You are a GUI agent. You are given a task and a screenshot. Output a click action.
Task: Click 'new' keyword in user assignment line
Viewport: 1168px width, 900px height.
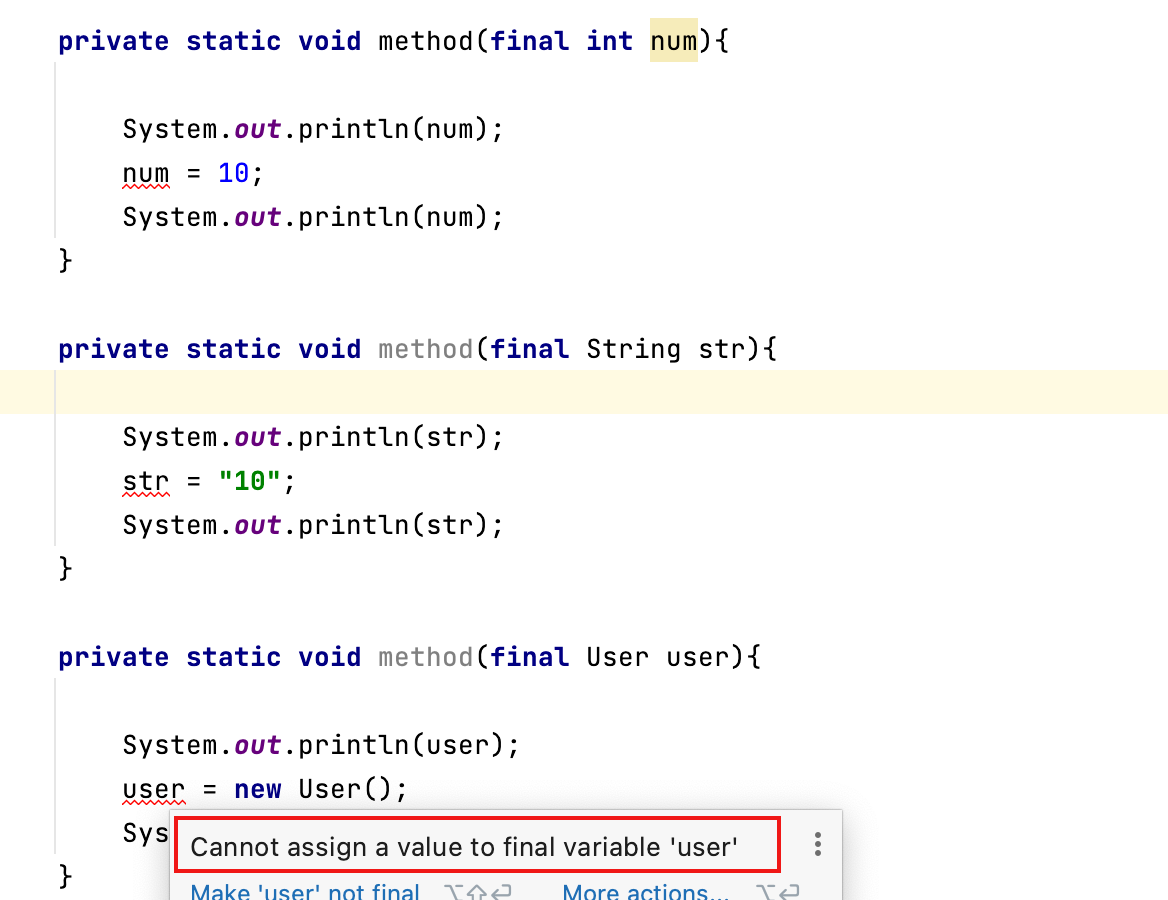point(258,789)
